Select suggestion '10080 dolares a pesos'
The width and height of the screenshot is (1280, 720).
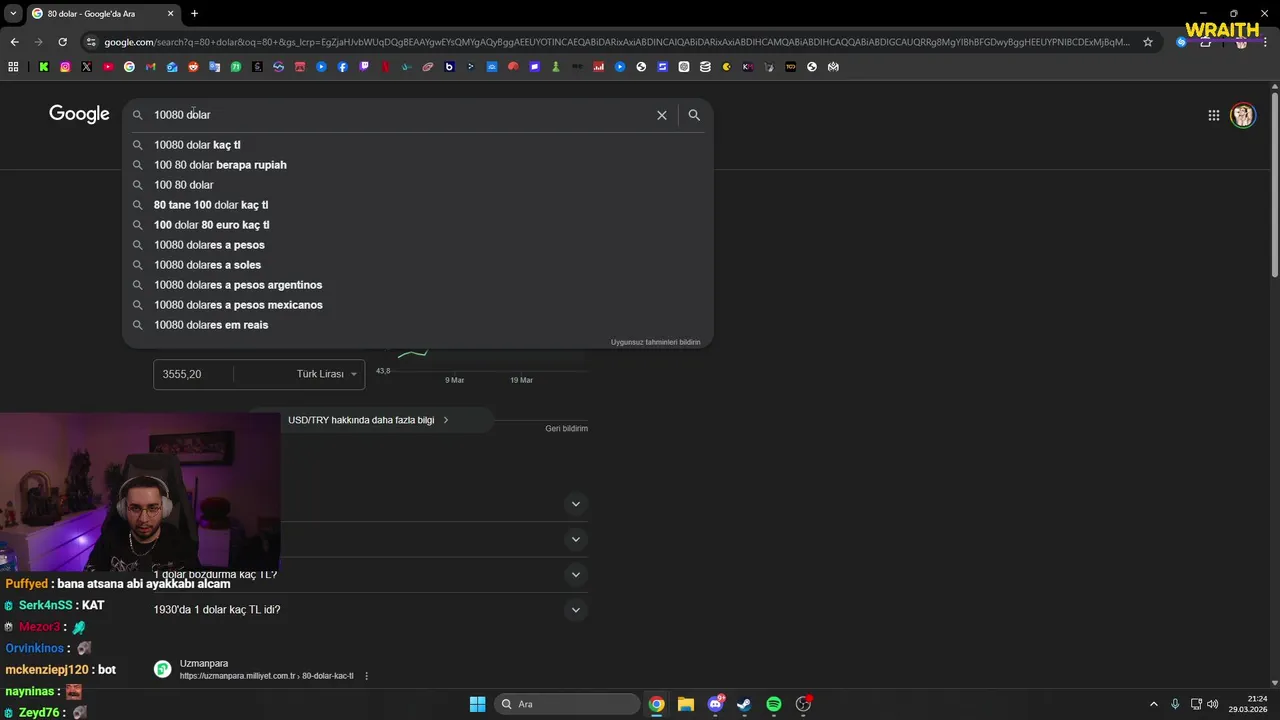(x=418, y=245)
